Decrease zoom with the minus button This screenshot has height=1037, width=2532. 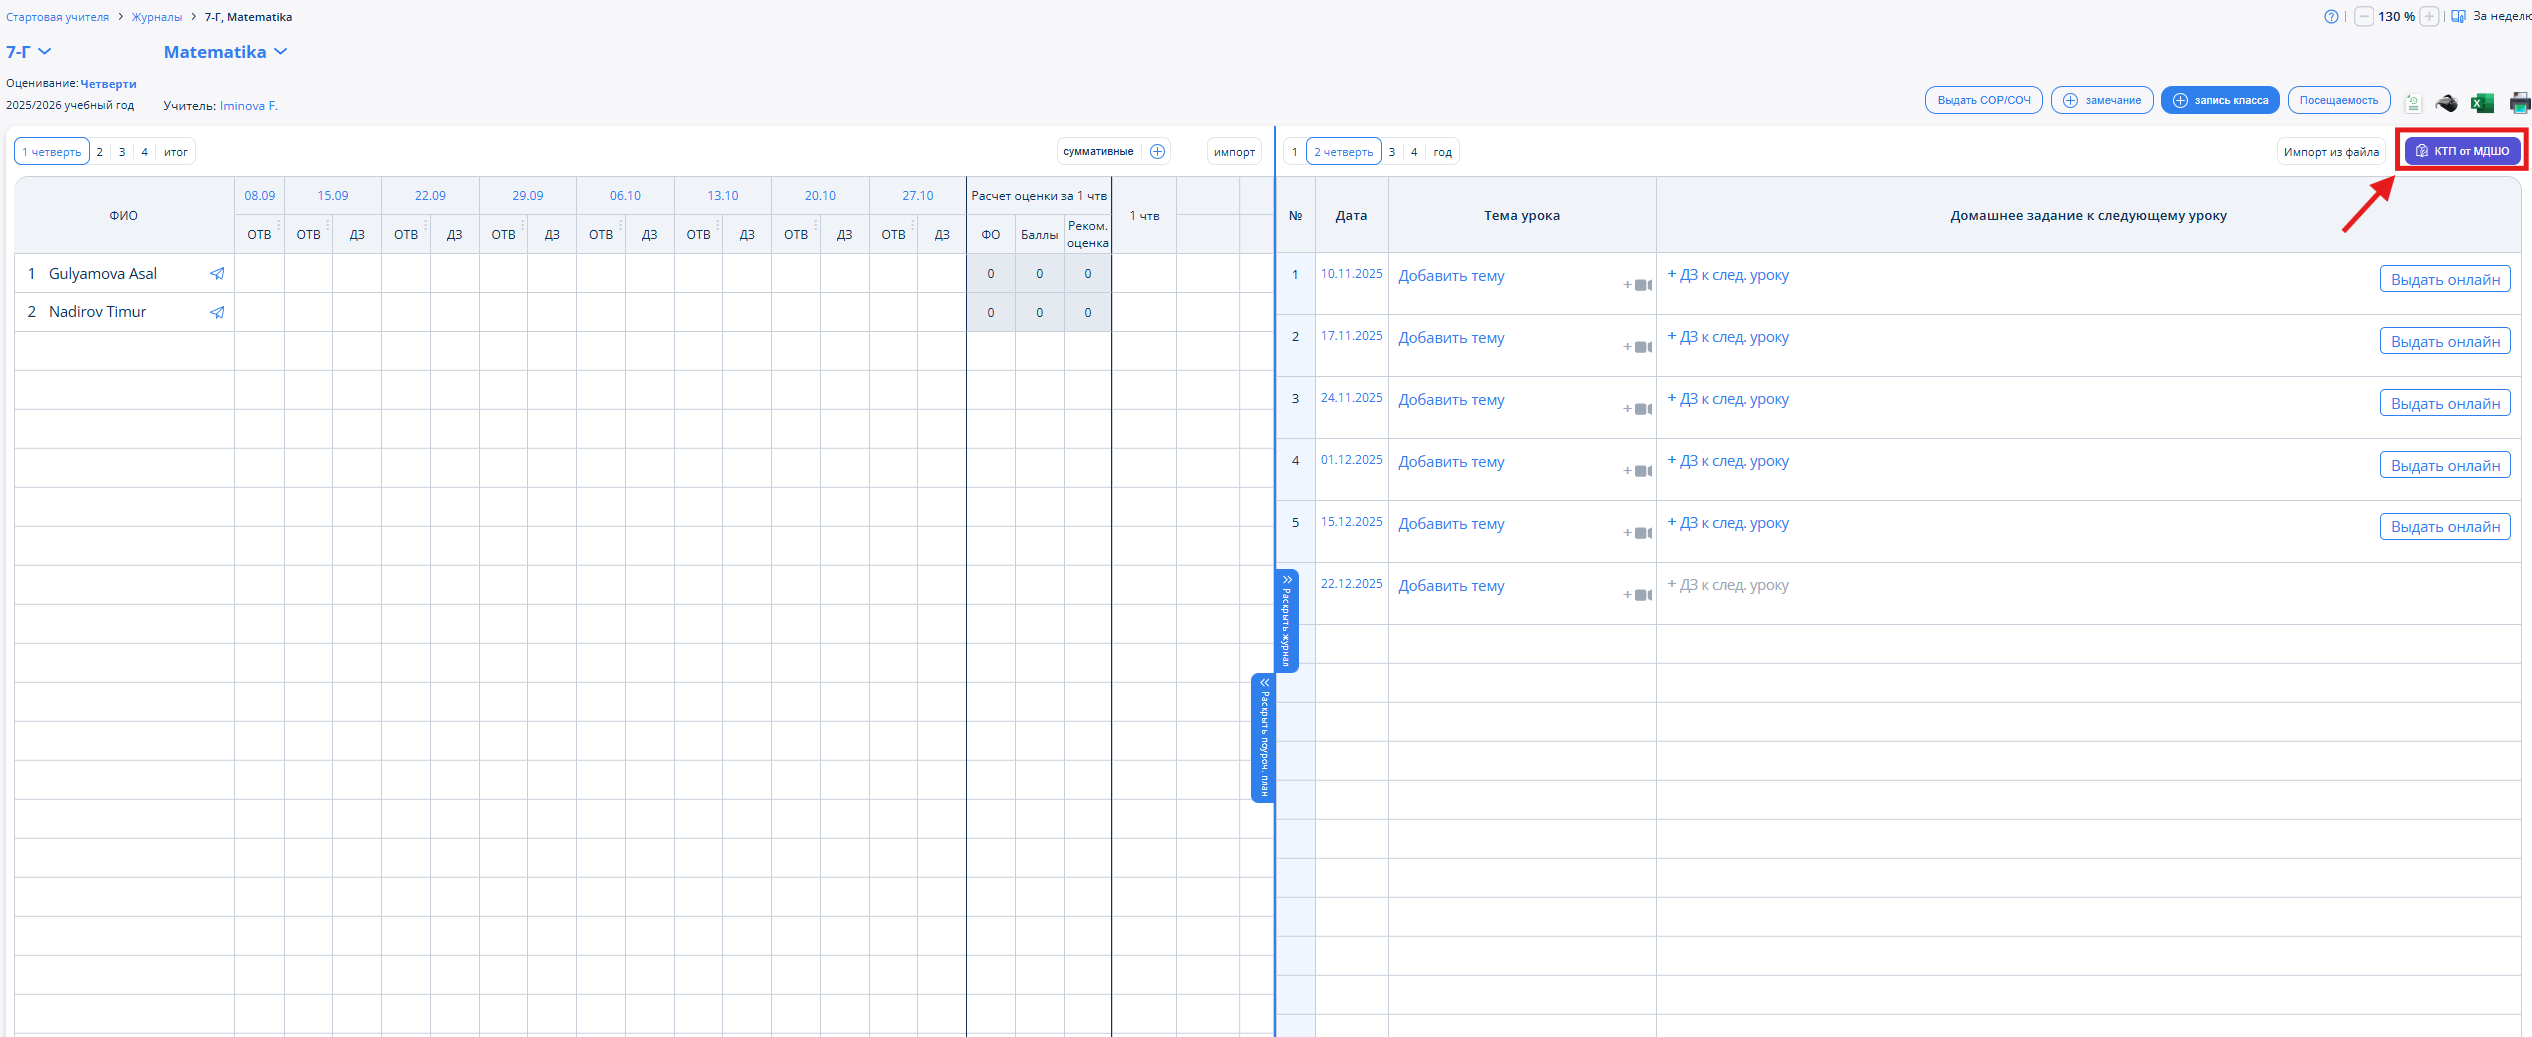click(2364, 17)
